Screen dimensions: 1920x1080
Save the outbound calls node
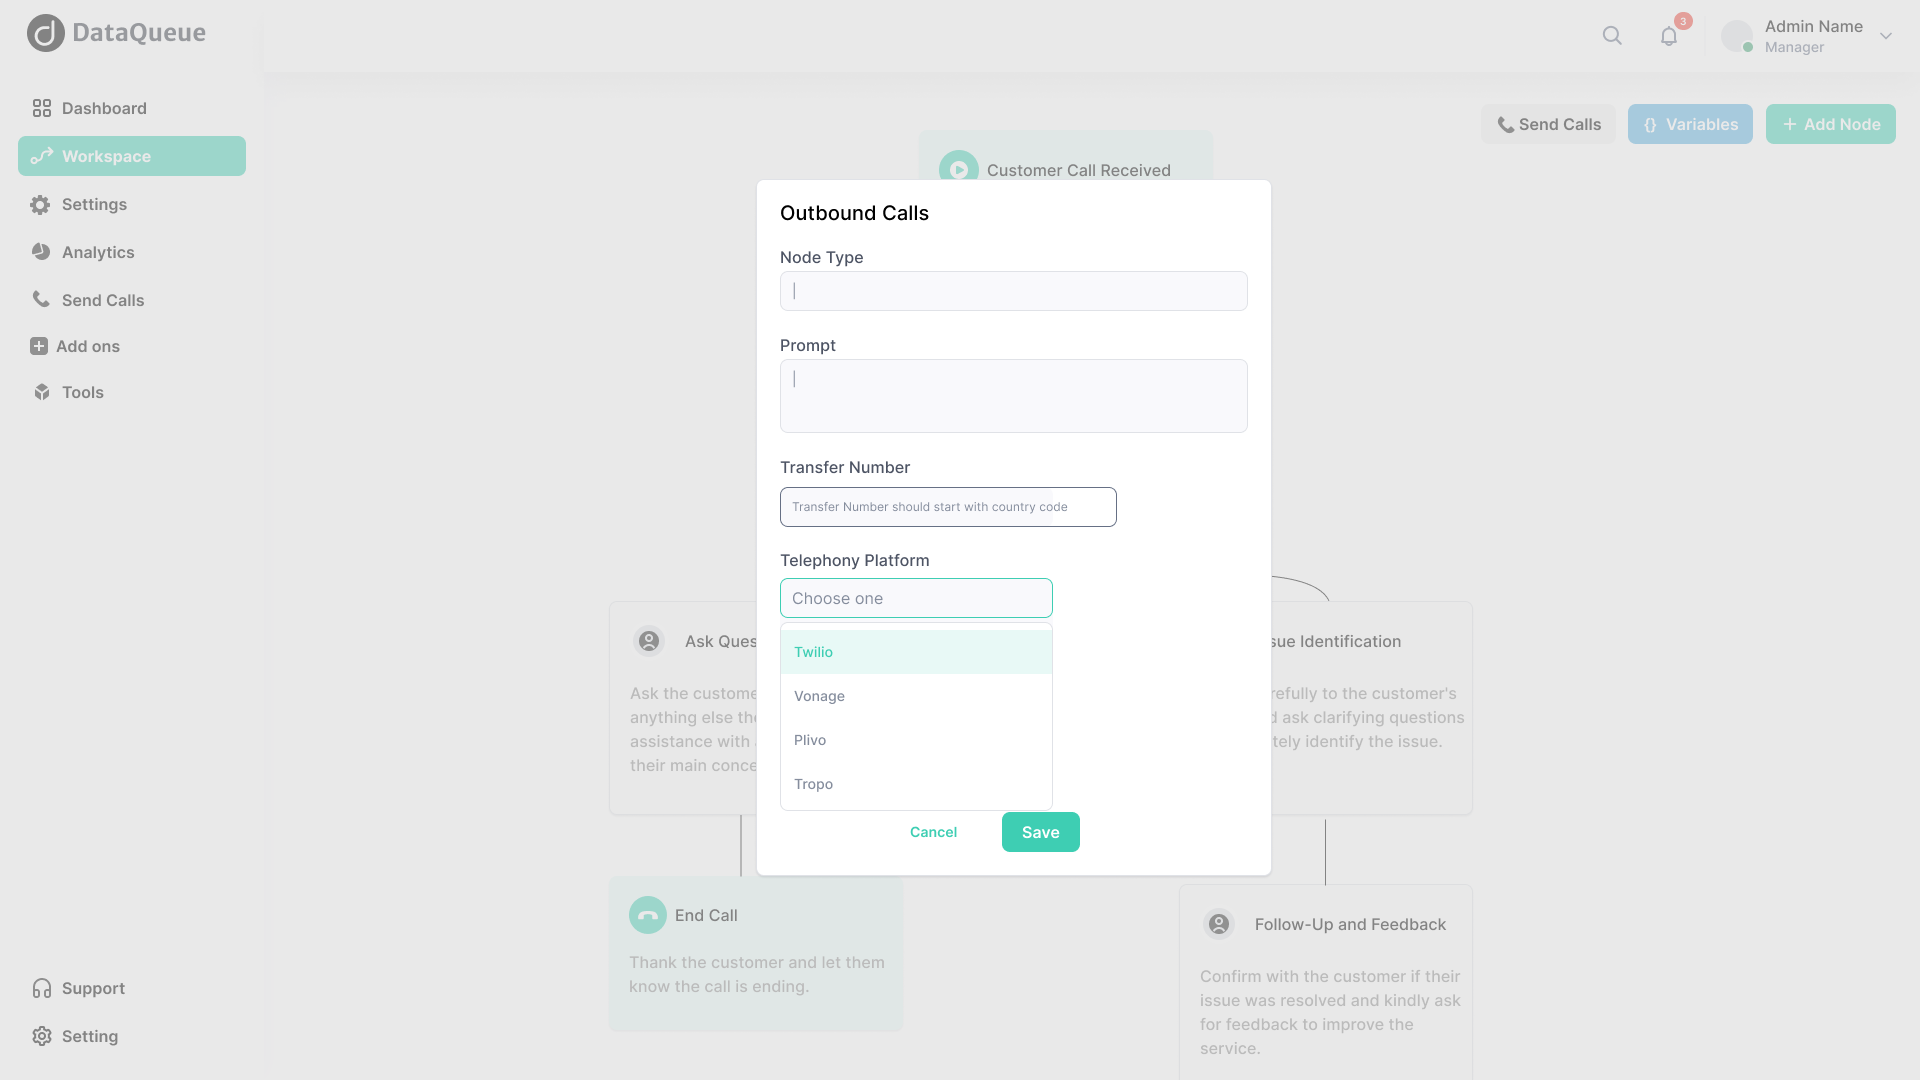point(1040,832)
